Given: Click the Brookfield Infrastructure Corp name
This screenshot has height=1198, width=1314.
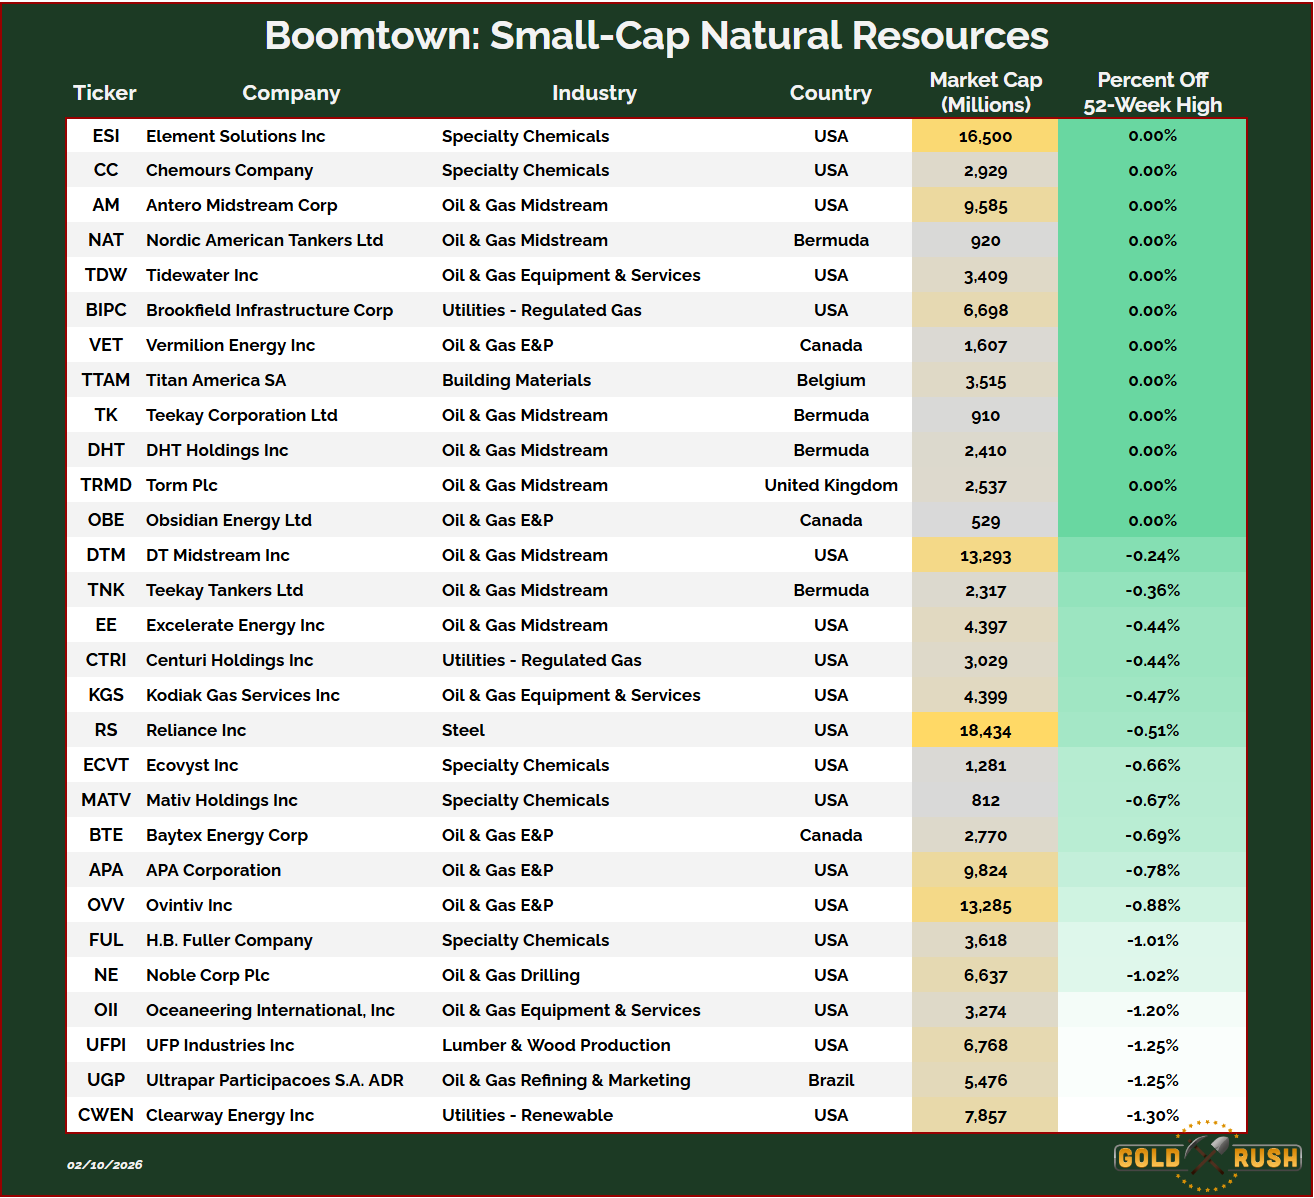Looking at the screenshot, I should (269, 310).
